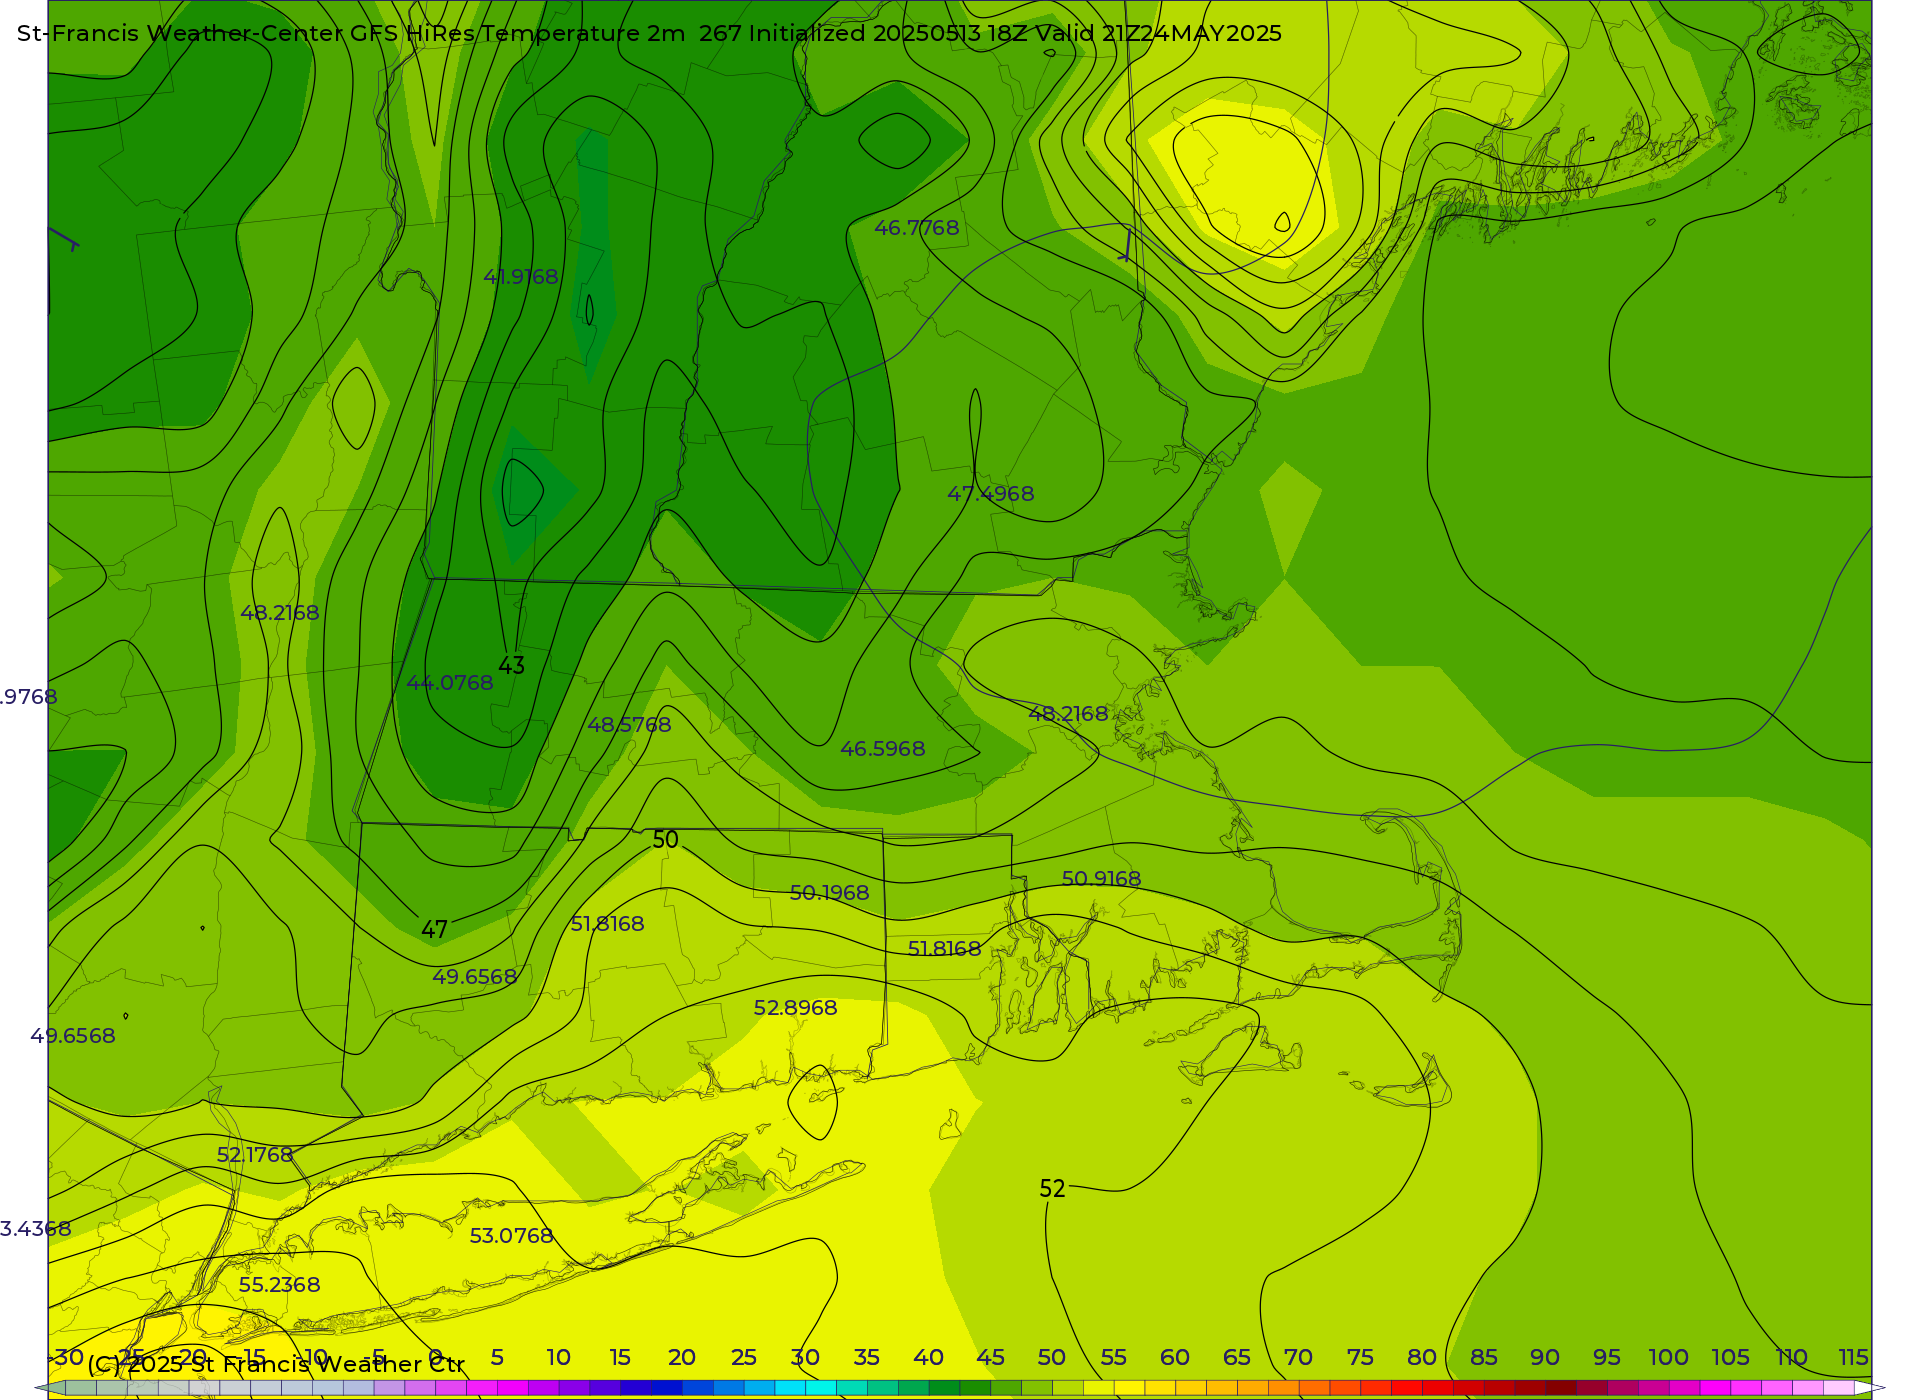Click the color scale label 85
The width and height of the screenshot is (1920, 1400).
pyautogui.click(x=1484, y=1358)
